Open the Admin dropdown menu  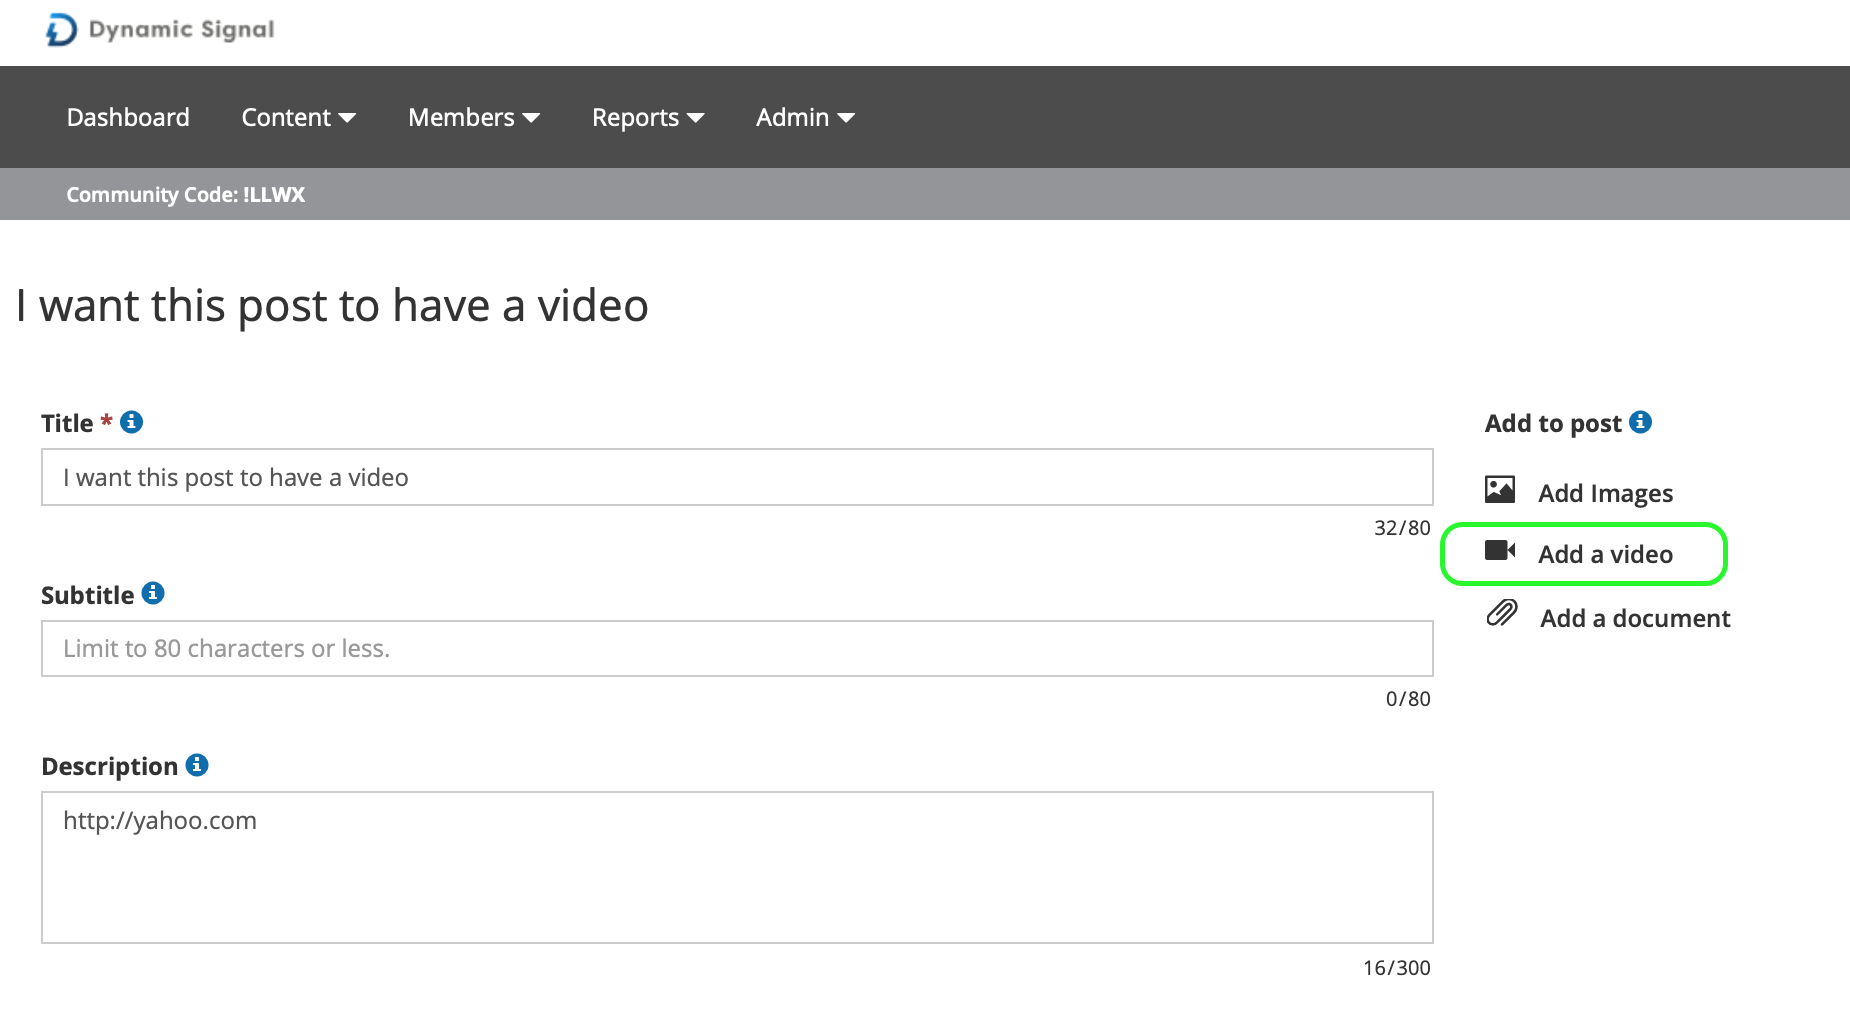805,117
